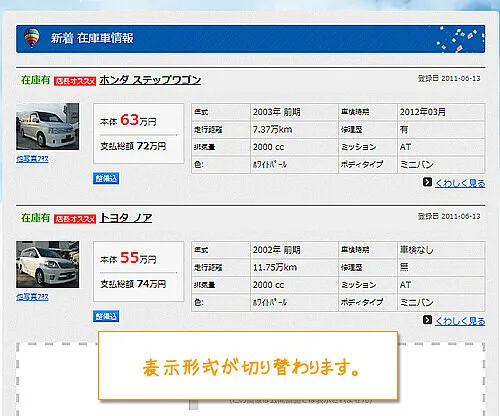Click the Toyota Noah car thumbnail
The width and height of the screenshot is (500, 416).
(x=48, y=264)
